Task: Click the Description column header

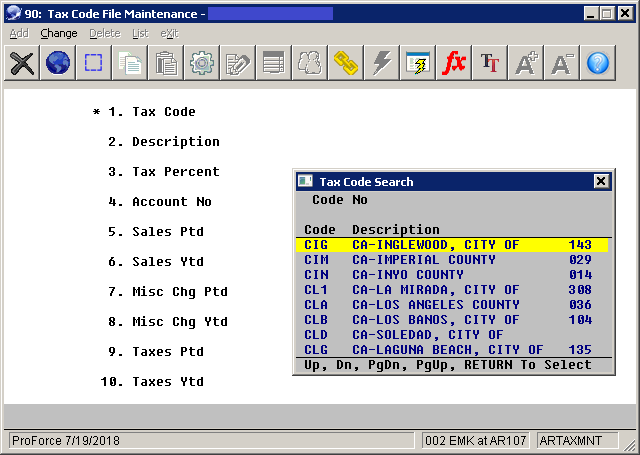Action: click(396, 230)
